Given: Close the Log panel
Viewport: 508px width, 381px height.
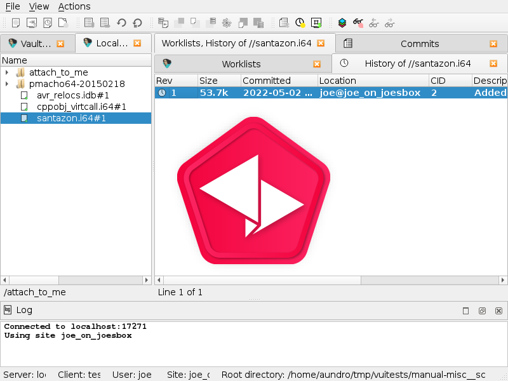Looking at the screenshot, I should 499,311.
